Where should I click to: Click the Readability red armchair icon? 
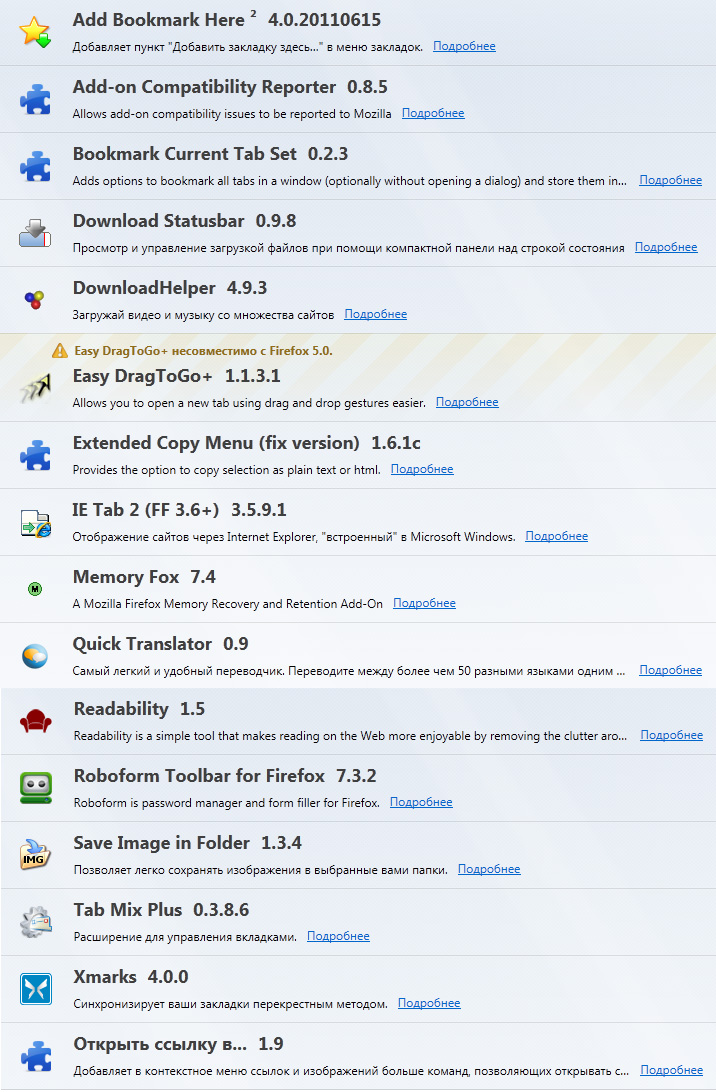tap(35, 721)
